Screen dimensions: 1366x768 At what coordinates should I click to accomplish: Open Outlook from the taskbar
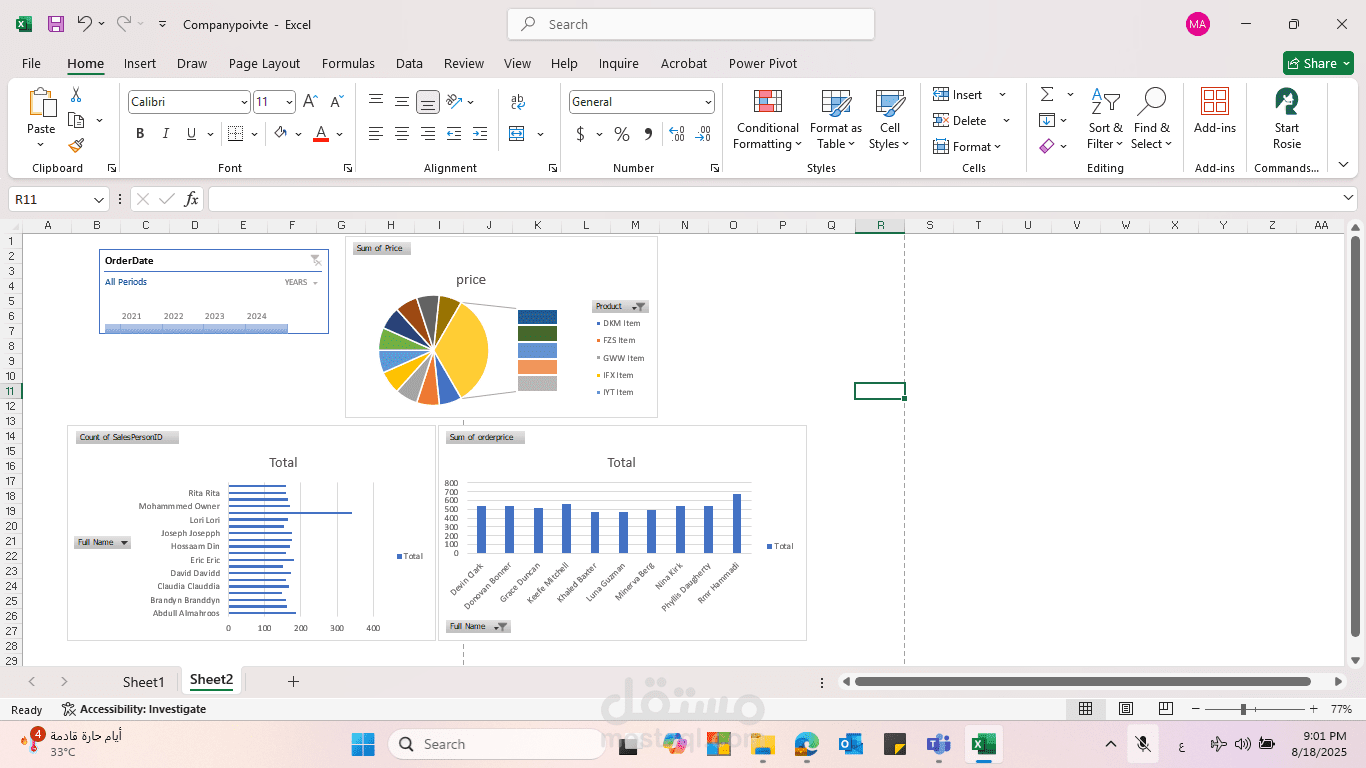(x=851, y=744)
